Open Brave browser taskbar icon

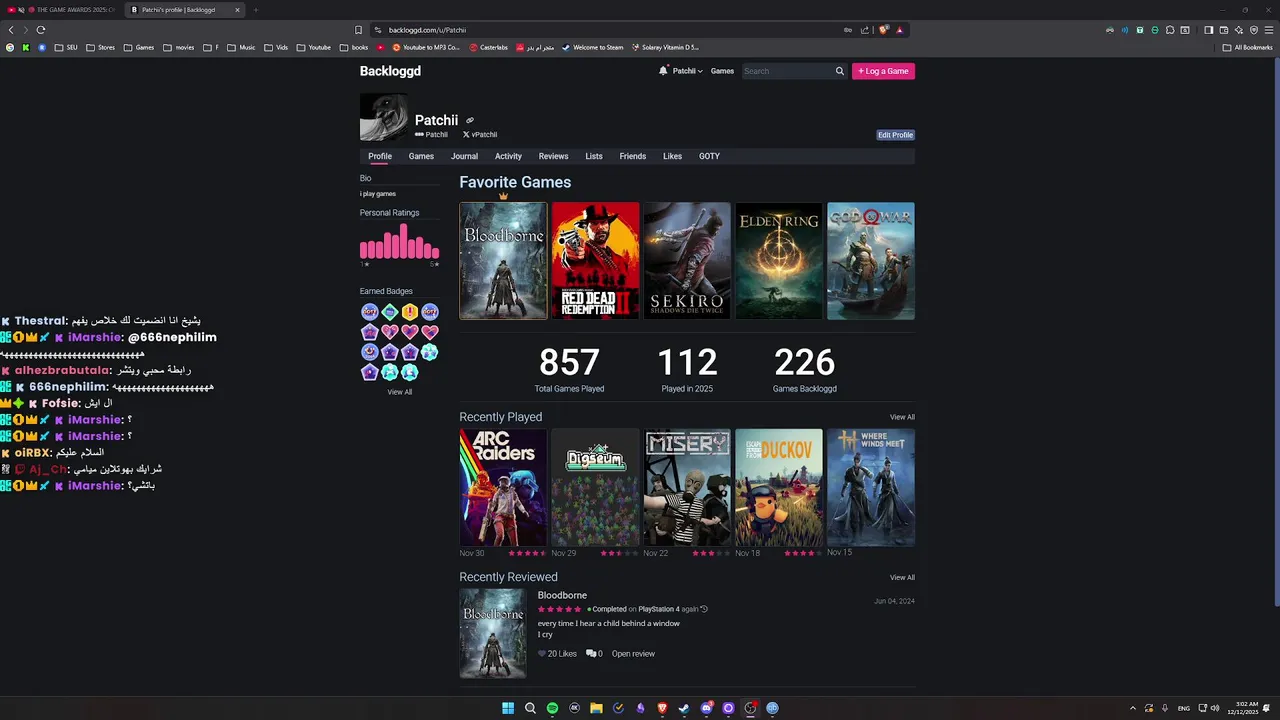662,708
